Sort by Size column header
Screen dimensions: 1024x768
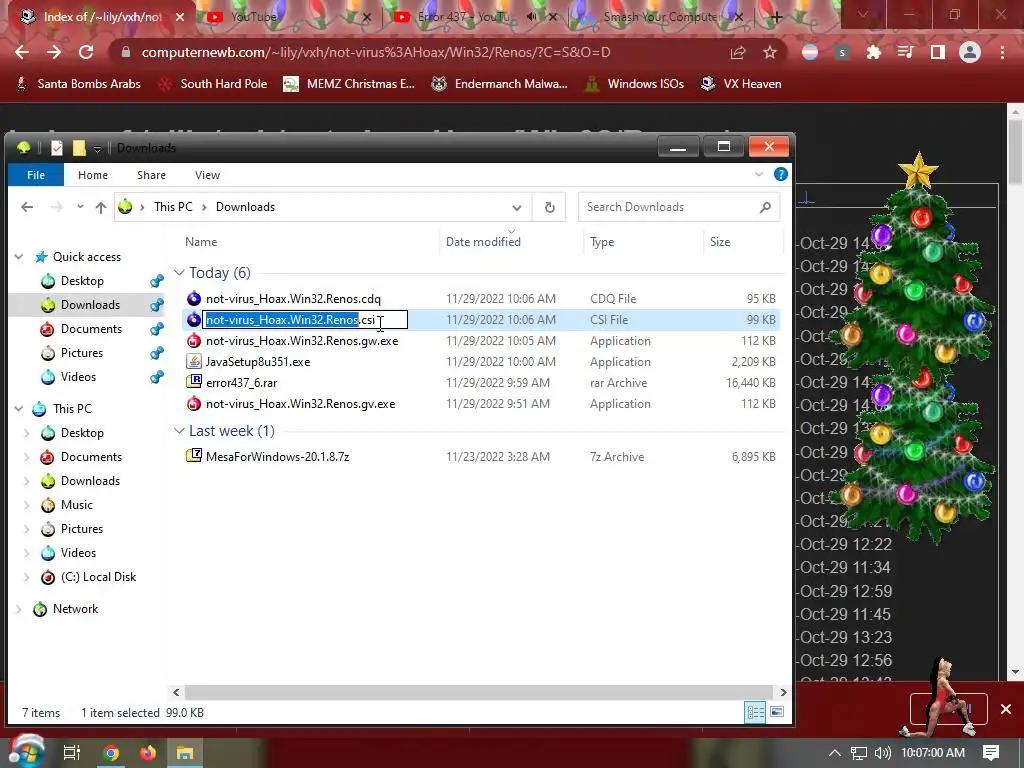tap(720, 242)
